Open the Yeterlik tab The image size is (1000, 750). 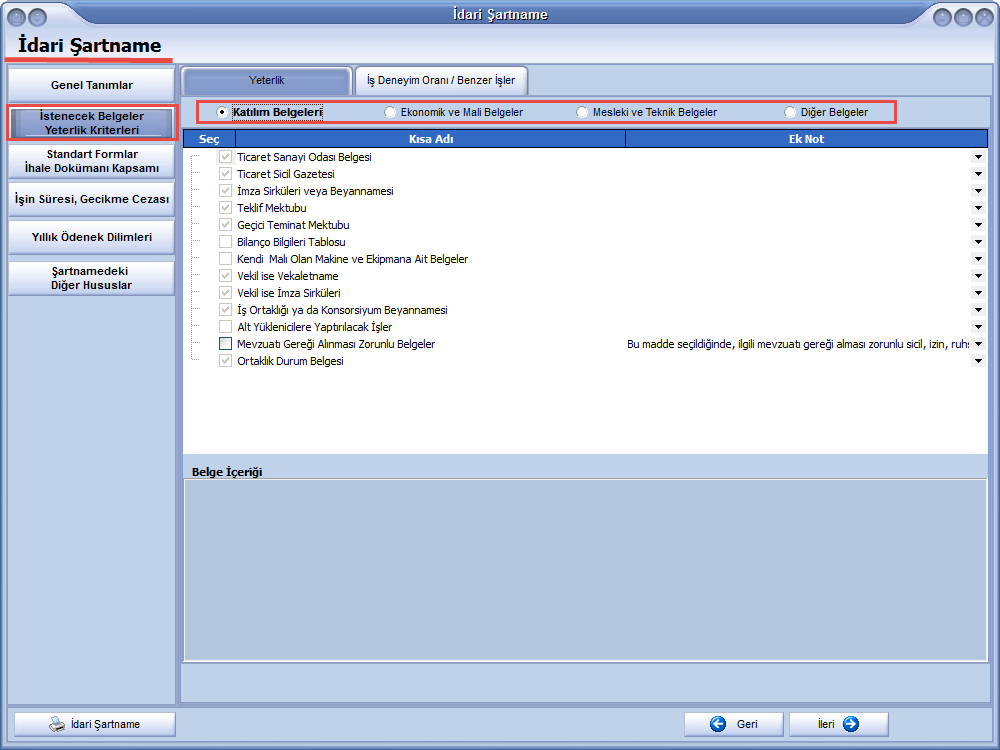click(267, 81)
